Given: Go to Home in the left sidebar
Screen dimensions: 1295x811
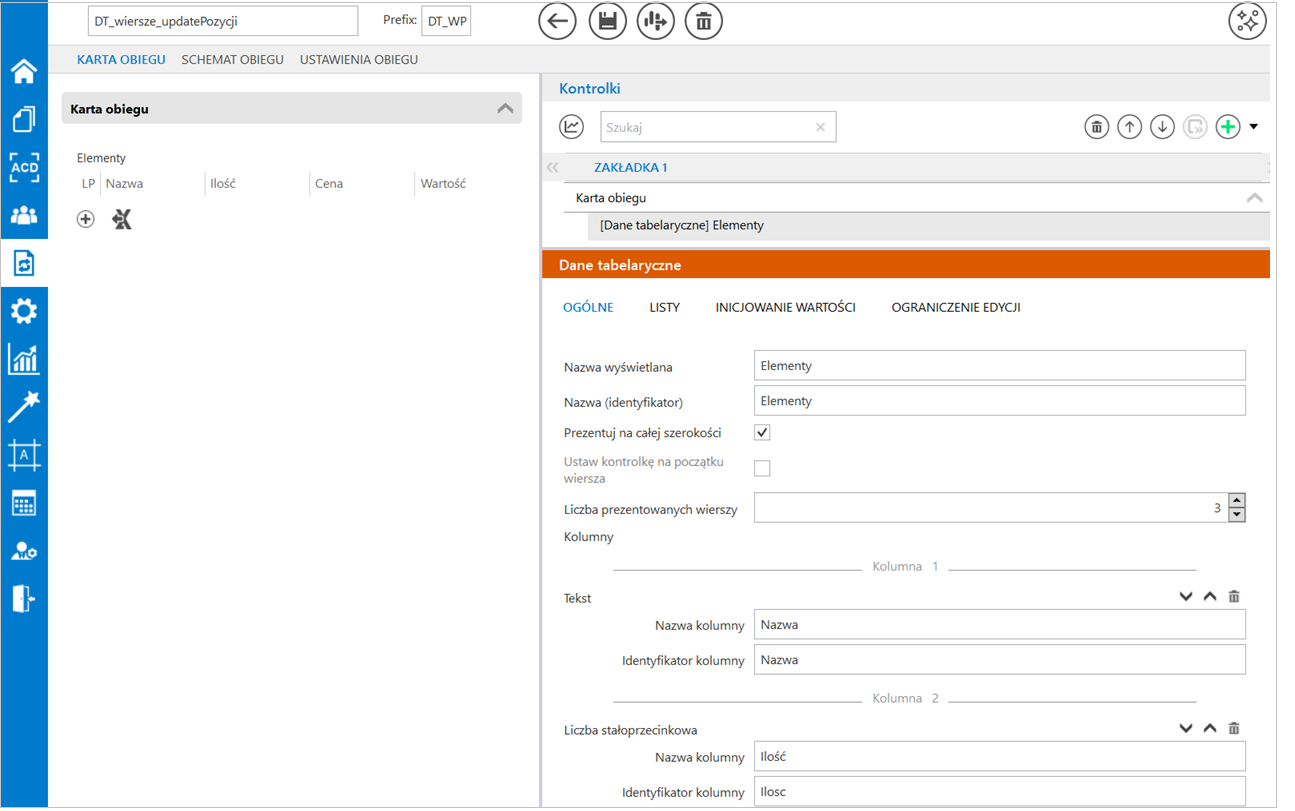Looking at the screenshot, I should click(24, 71).
